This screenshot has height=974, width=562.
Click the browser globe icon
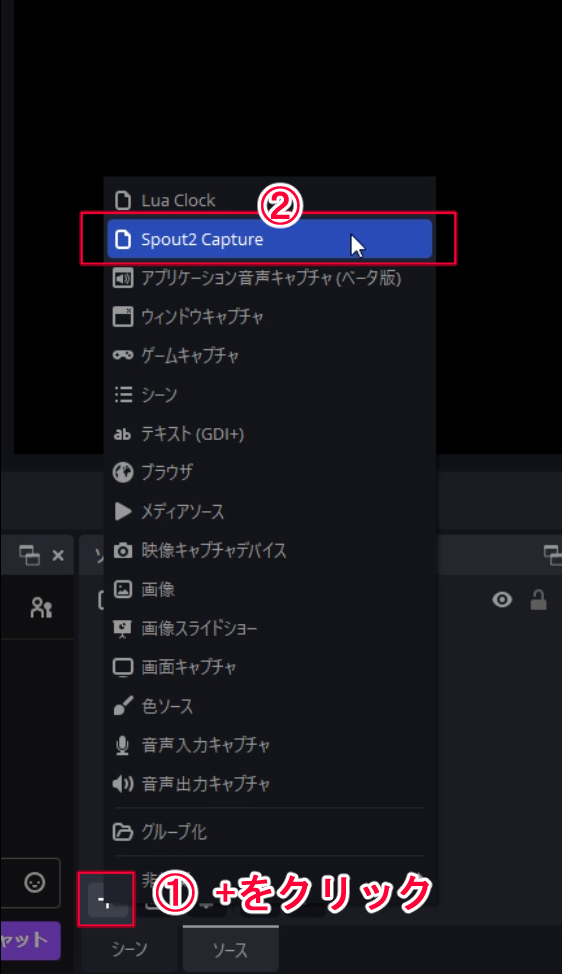122,473
